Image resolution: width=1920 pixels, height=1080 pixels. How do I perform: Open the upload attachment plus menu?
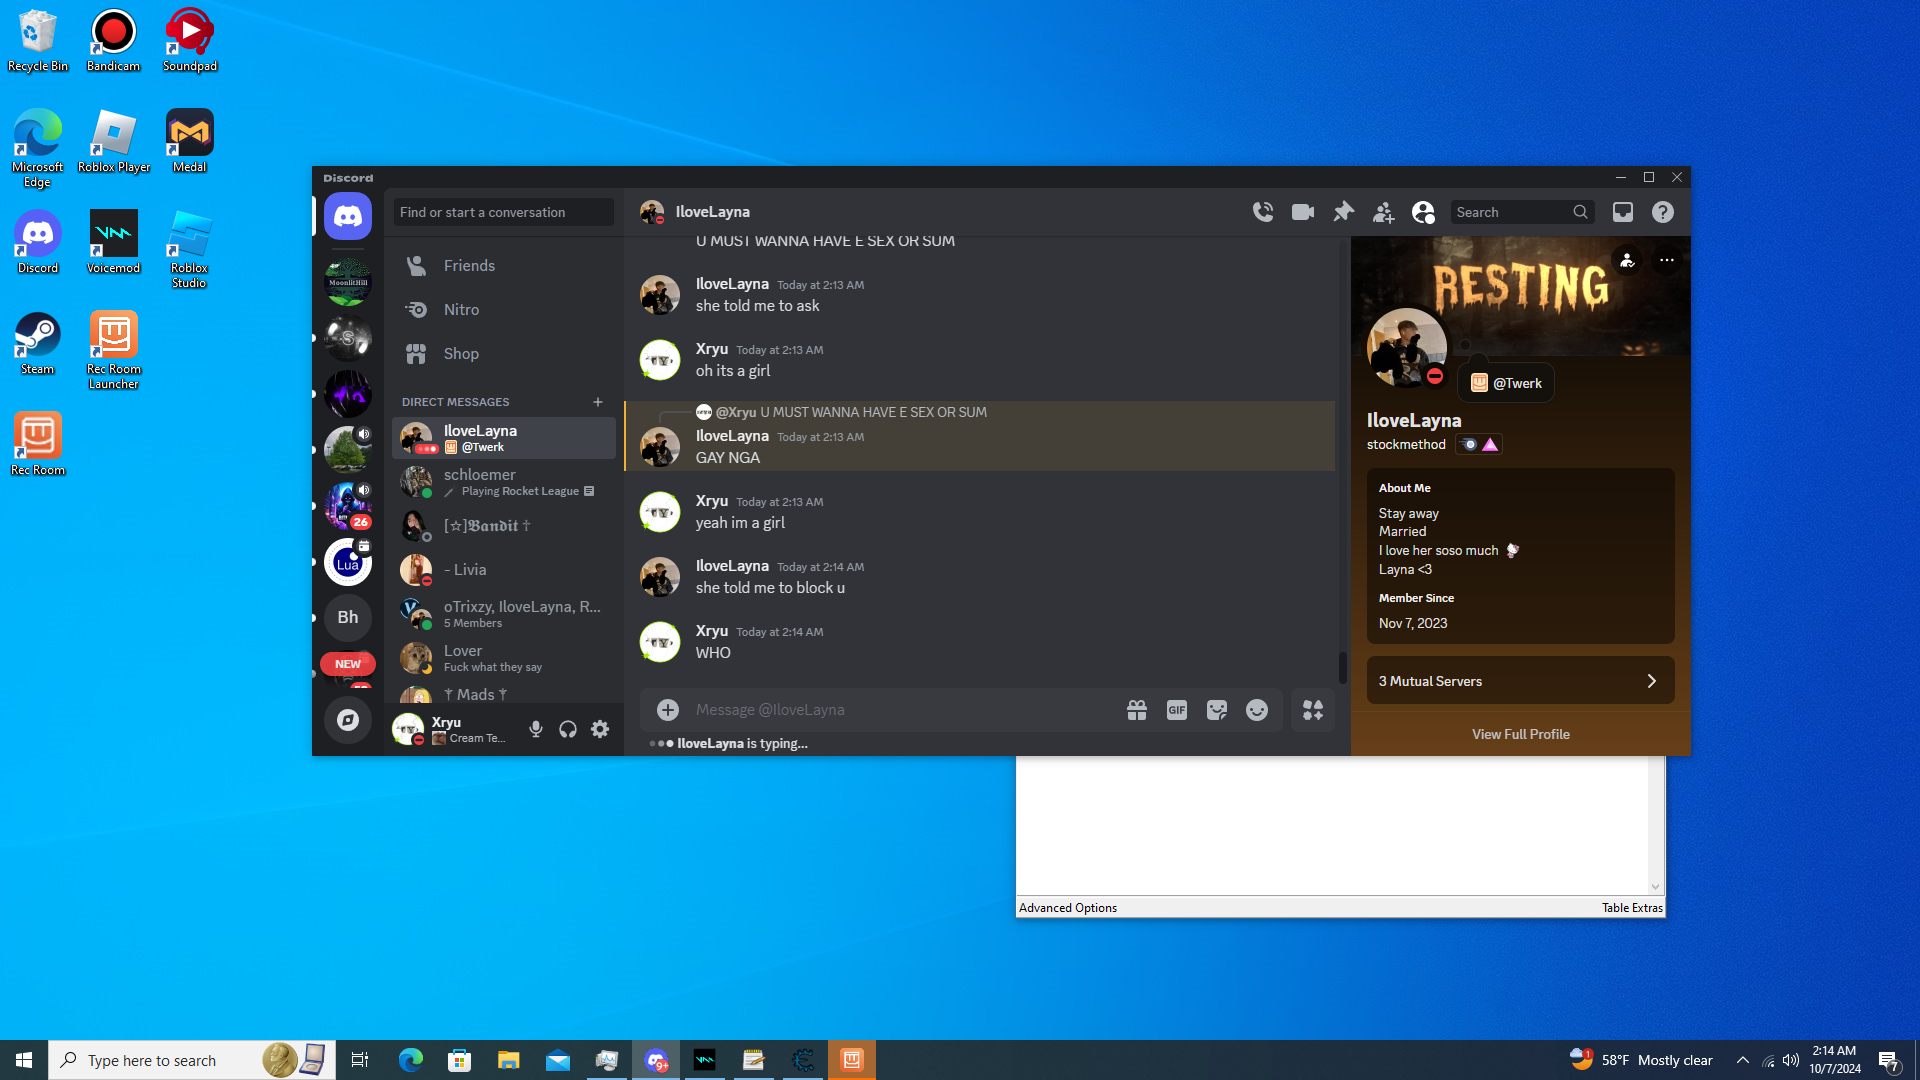[667, 710]
